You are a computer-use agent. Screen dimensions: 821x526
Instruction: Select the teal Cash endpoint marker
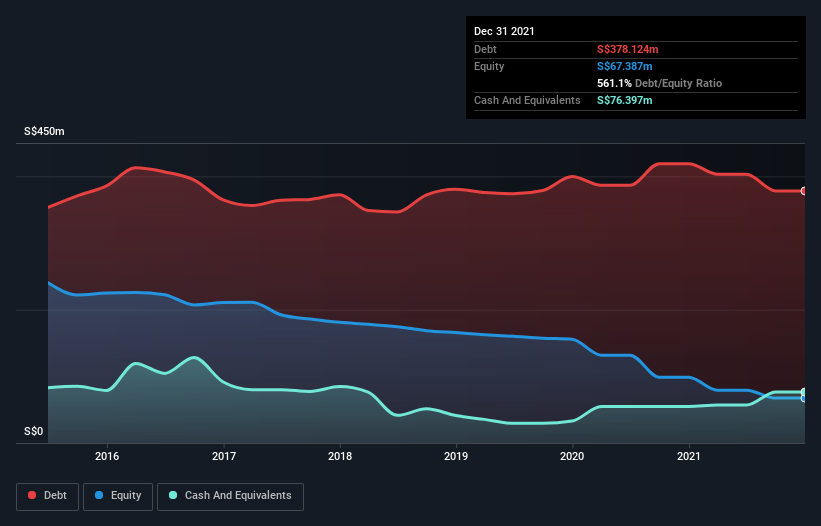[x=804, y=392]
